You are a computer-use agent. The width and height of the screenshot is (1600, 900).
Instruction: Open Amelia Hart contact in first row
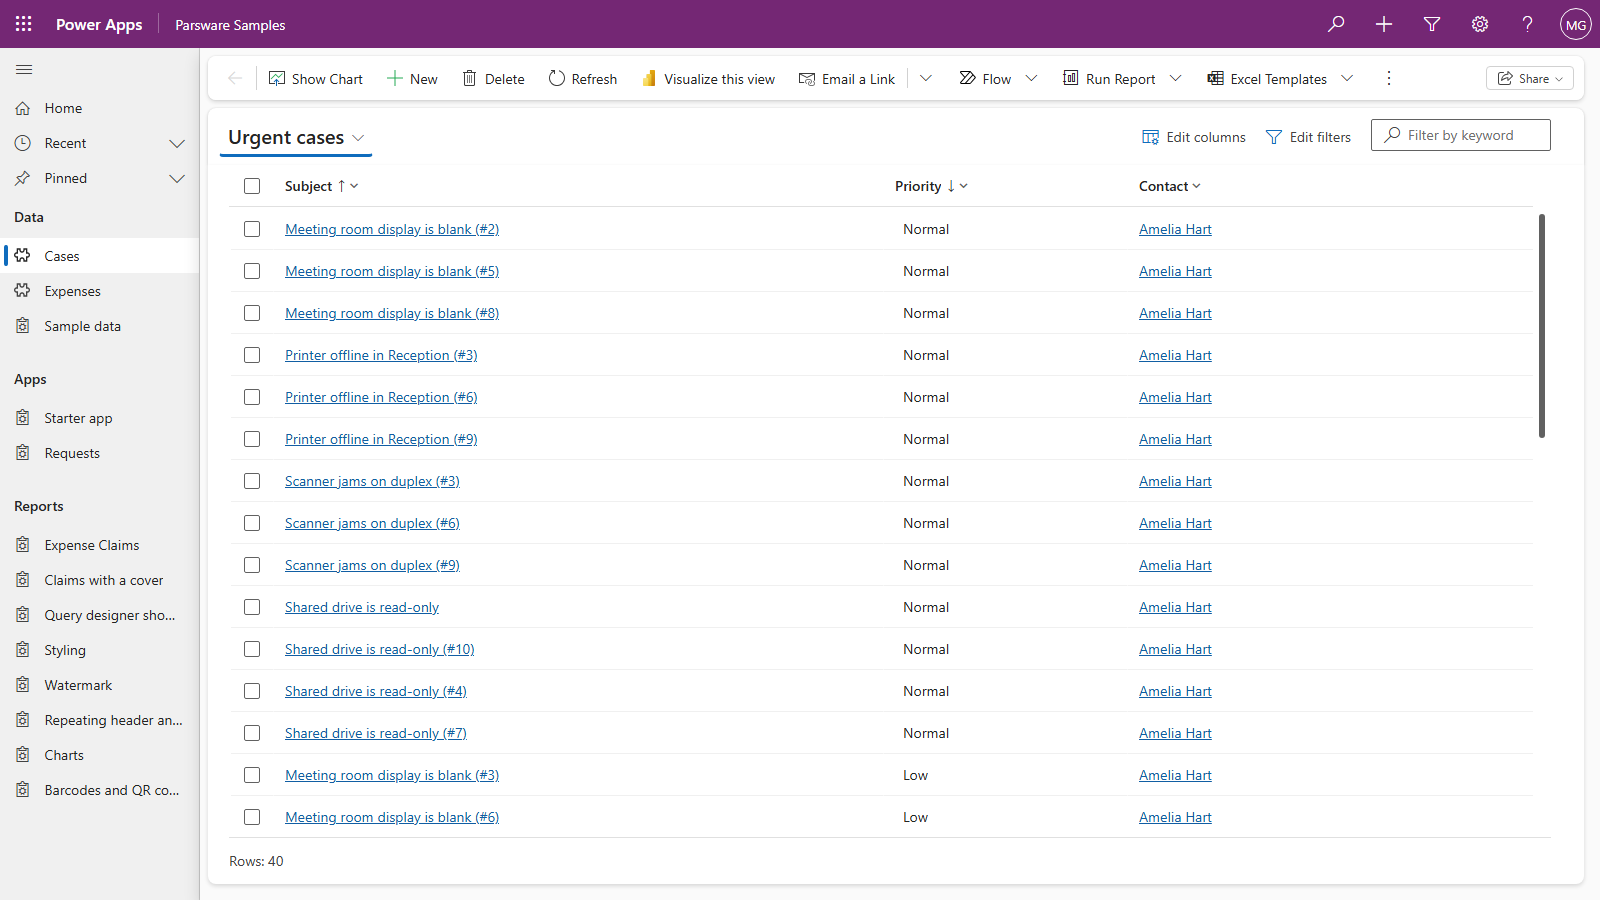pyautogui.click(x=1175, y=229)
